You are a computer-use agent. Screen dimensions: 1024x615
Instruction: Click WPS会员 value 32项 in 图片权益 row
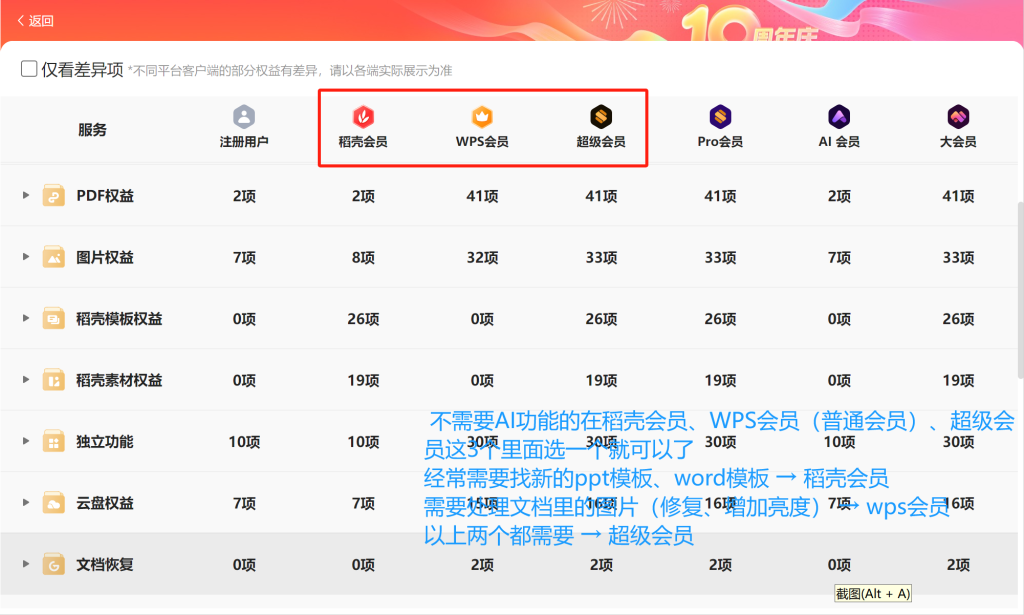(x=482, y=257)
